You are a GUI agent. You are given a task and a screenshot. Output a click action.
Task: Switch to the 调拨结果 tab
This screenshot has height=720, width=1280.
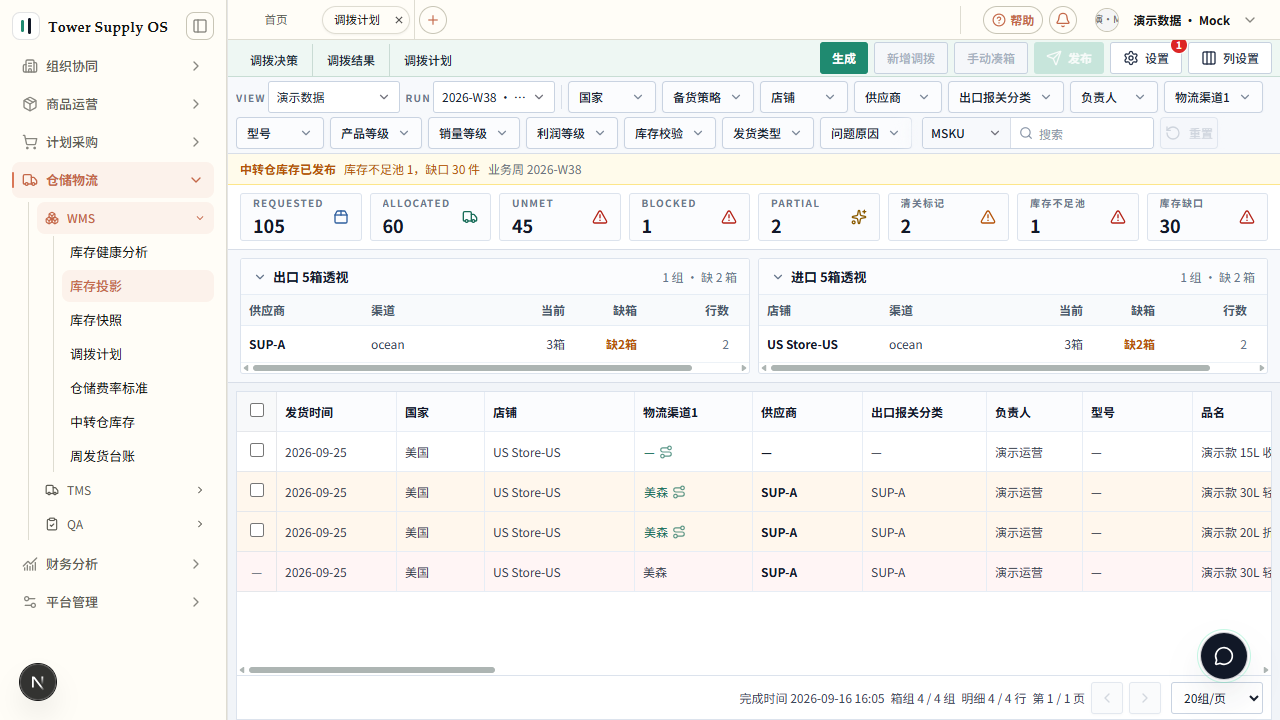[x=351, y=60]
